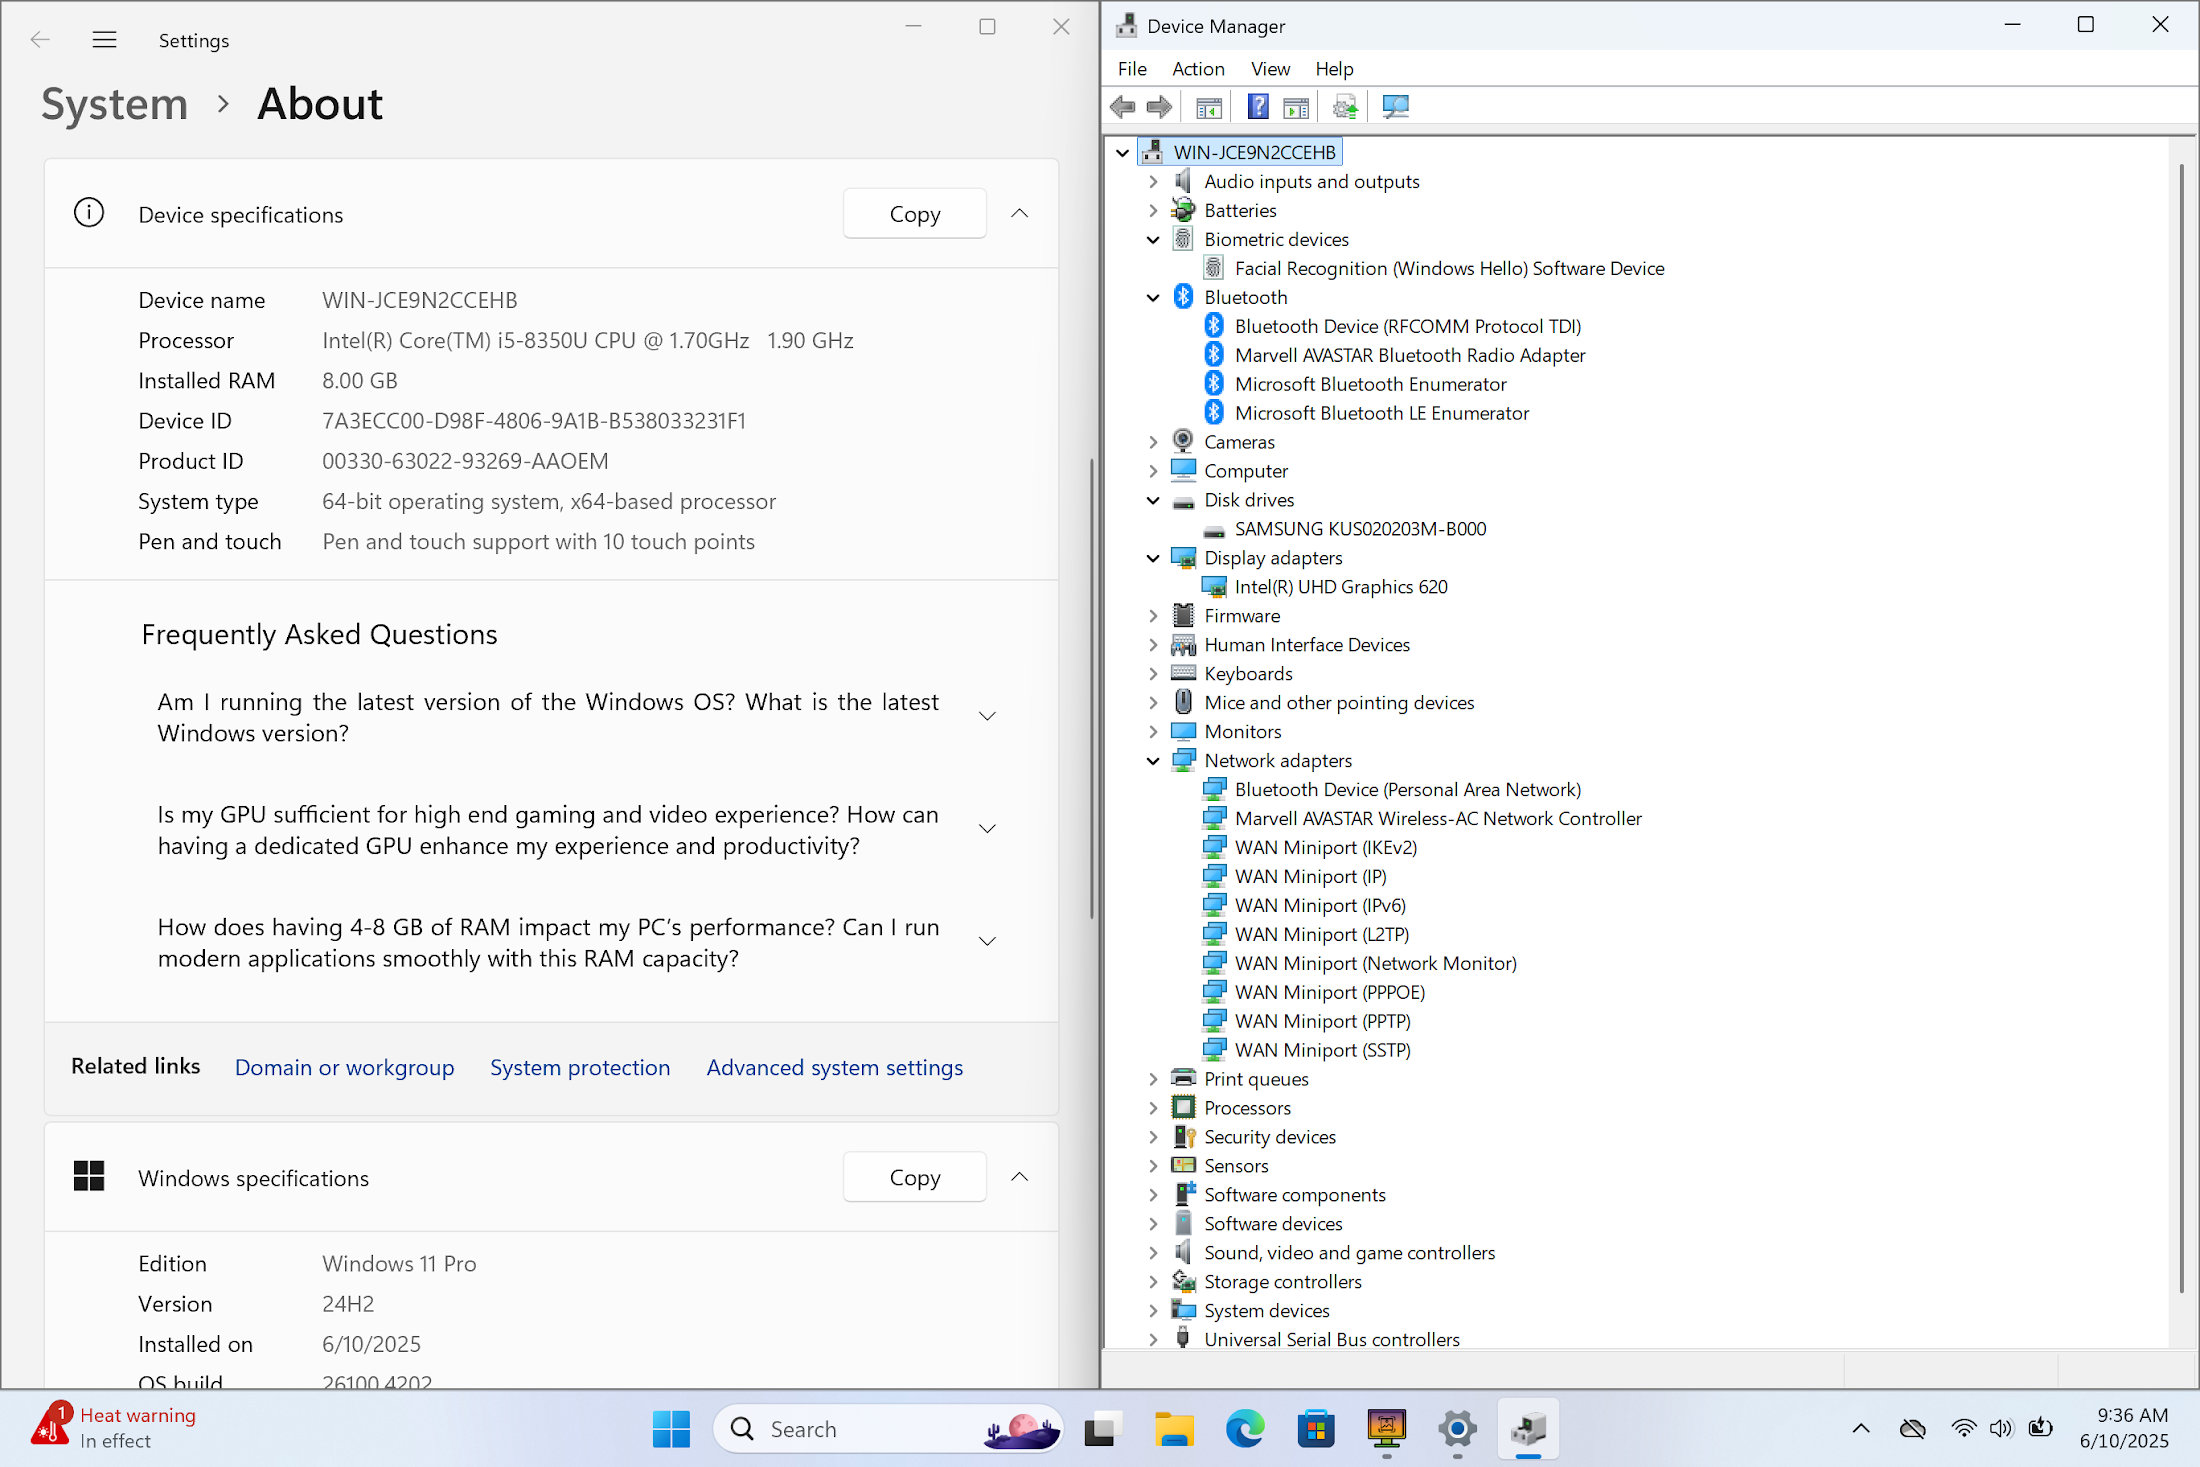Open the Heat warning weather widget
The image size is (2200, 1467).
(115, 1428)
